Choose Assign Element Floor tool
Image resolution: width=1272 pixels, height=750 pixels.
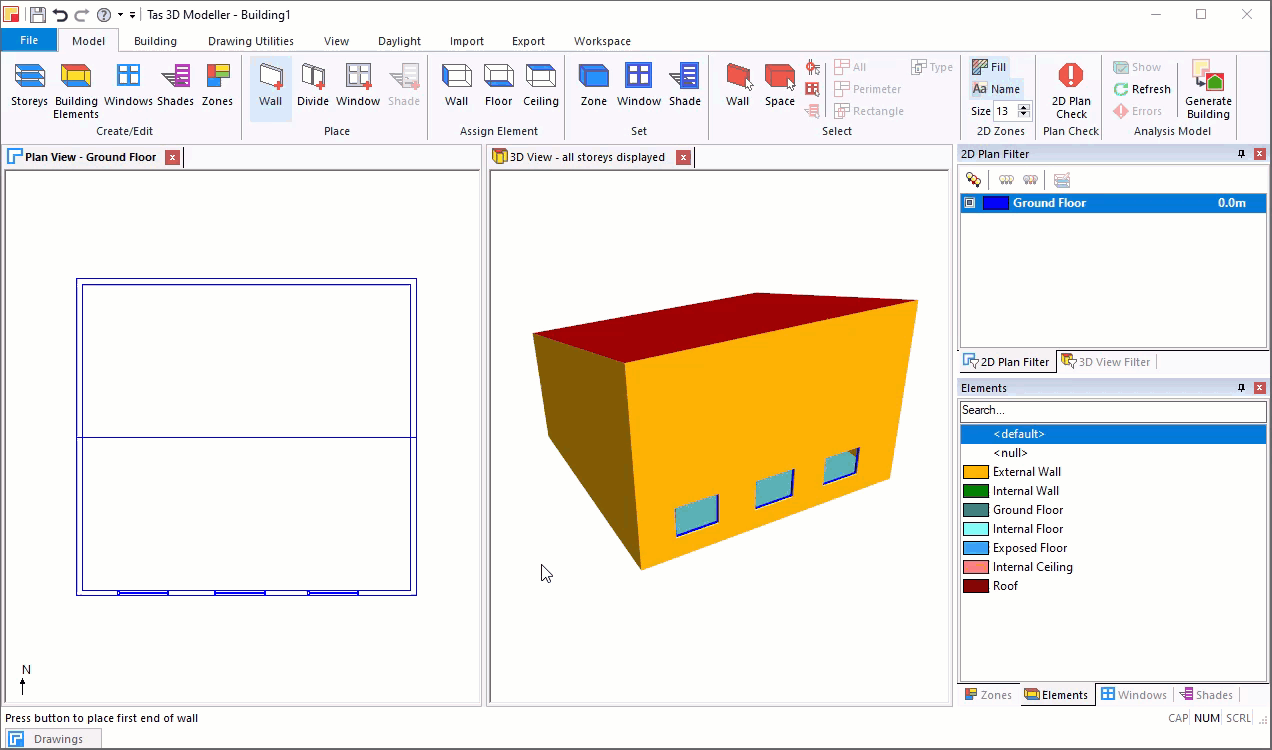coord(499,85)
